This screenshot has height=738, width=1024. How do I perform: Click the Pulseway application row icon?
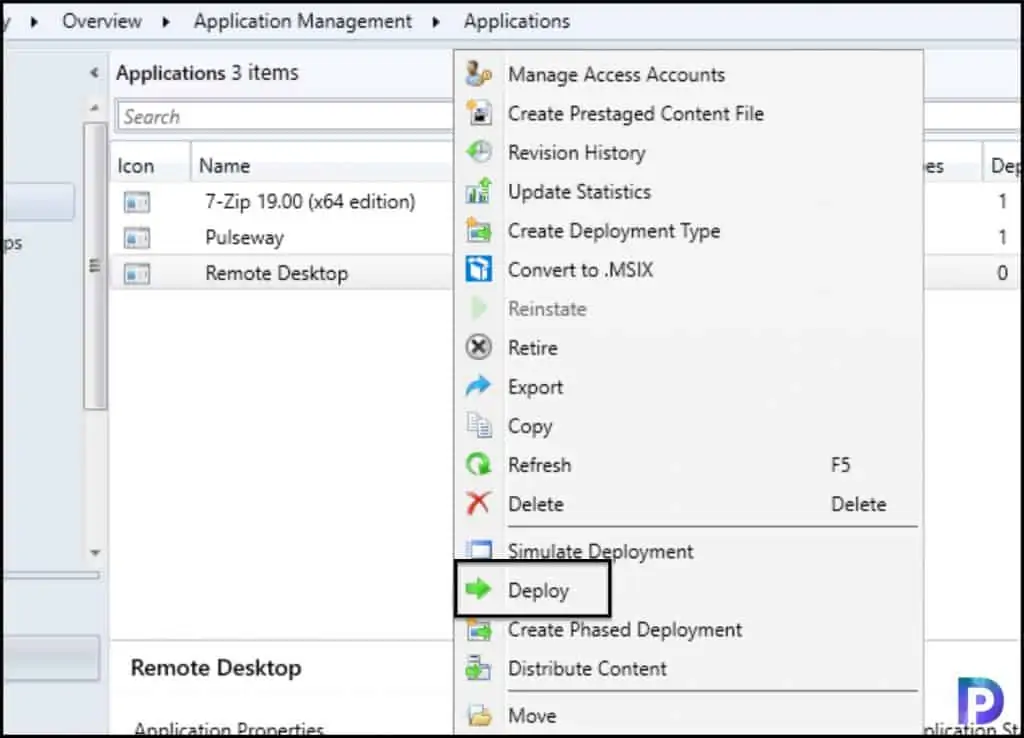click(136, 237)
